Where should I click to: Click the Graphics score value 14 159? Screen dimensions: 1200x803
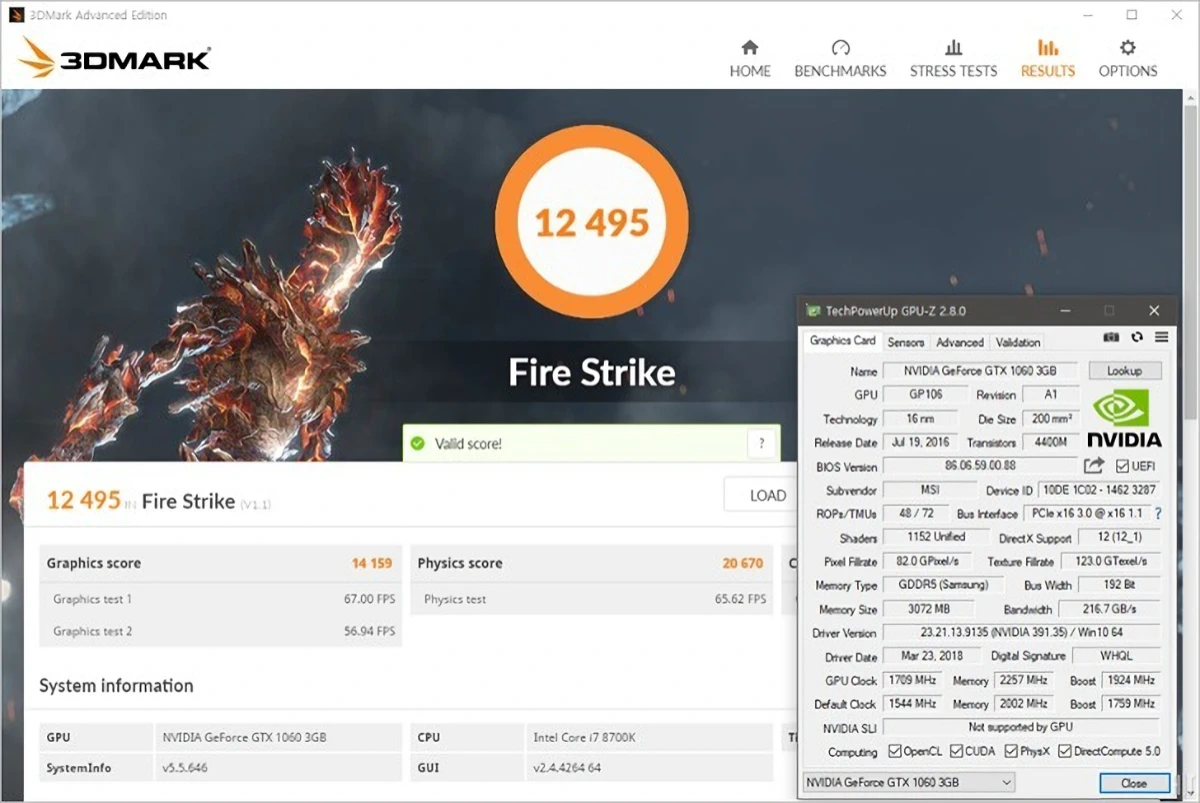click(x=372, y=563)
